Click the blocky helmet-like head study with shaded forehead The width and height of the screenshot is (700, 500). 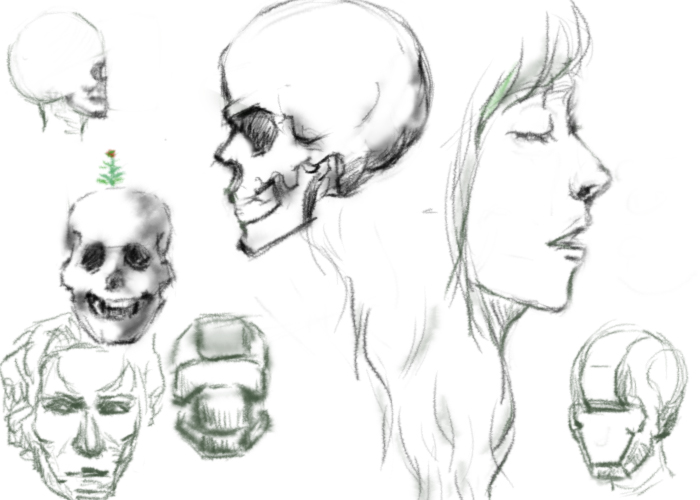pos(222,387)
